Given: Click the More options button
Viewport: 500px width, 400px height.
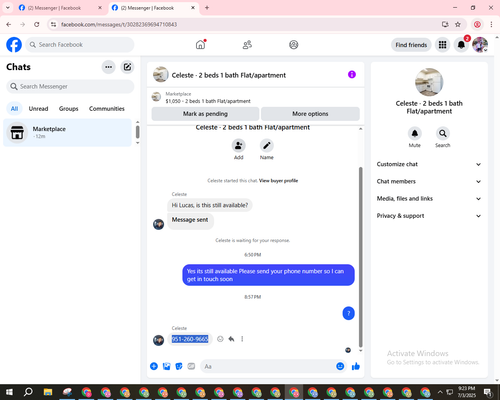Looking at the screenshot, I should click(310, 114).
